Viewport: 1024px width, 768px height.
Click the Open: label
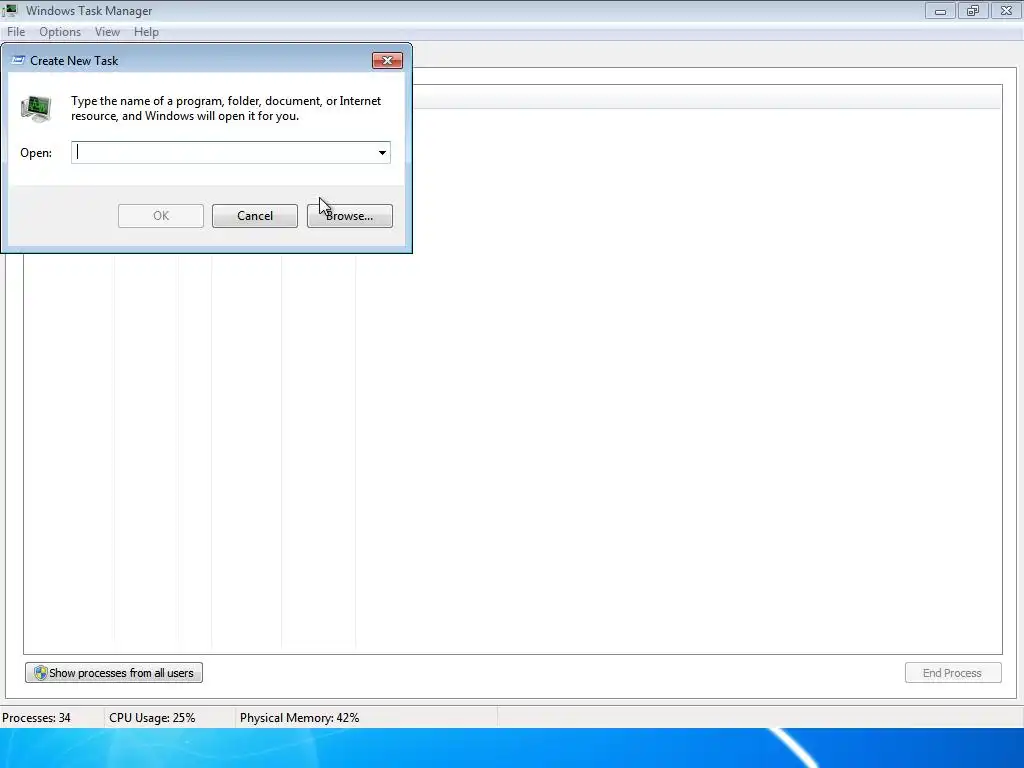point(36,153)
